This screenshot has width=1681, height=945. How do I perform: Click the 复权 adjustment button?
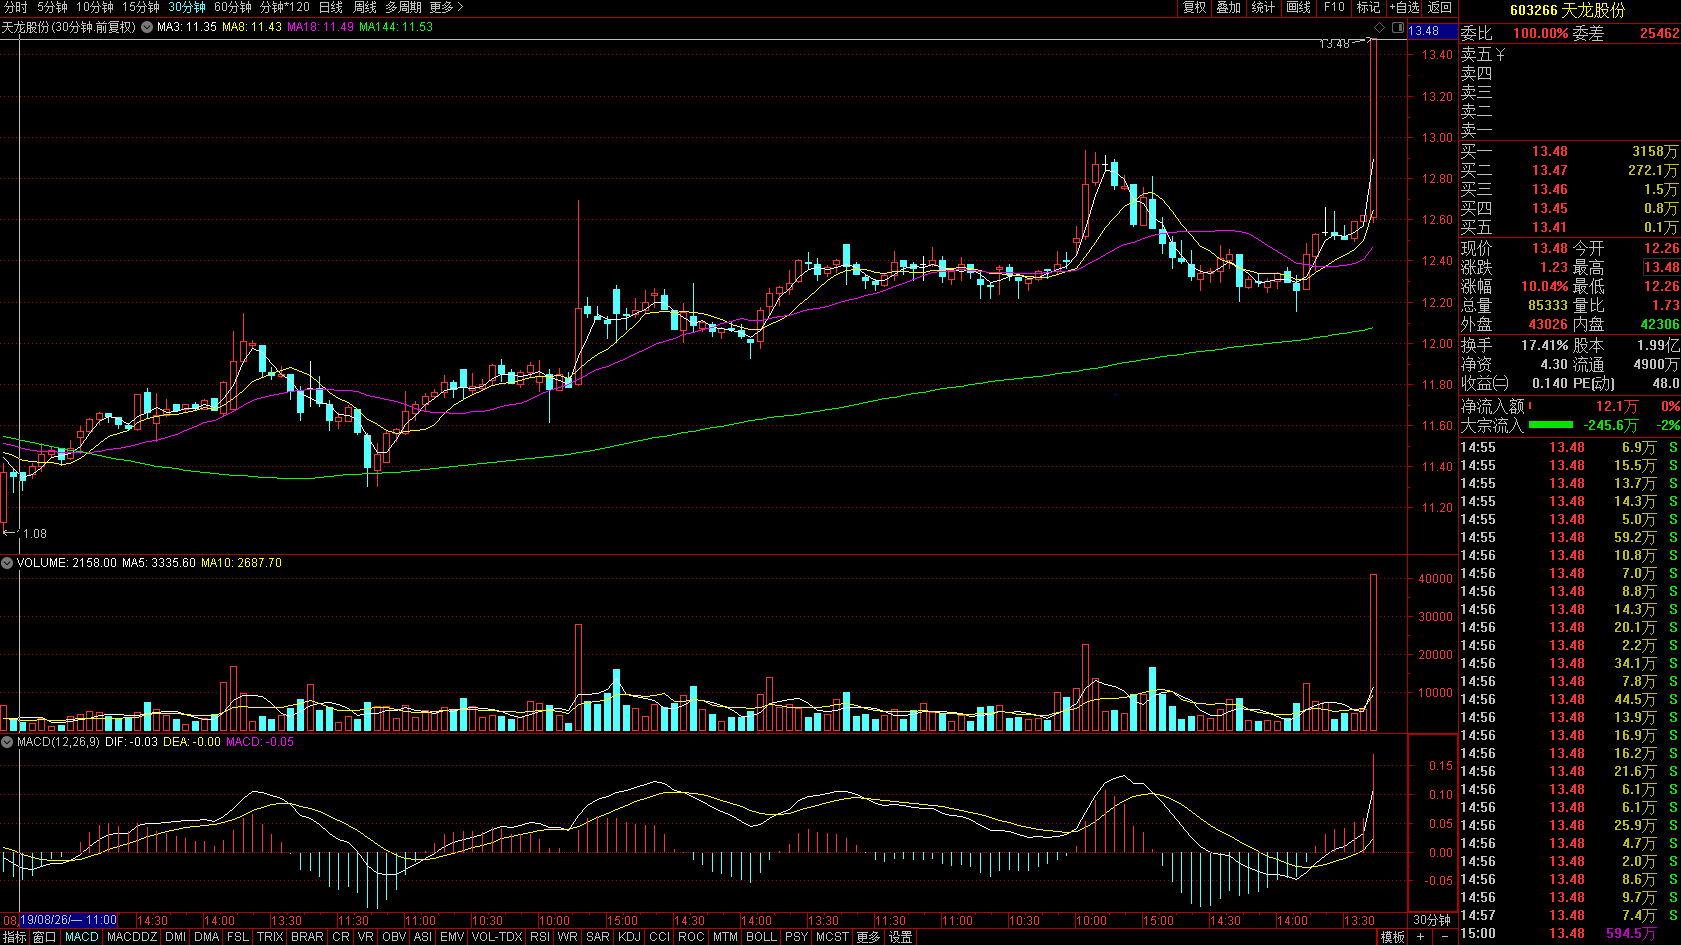[1194, 7]
